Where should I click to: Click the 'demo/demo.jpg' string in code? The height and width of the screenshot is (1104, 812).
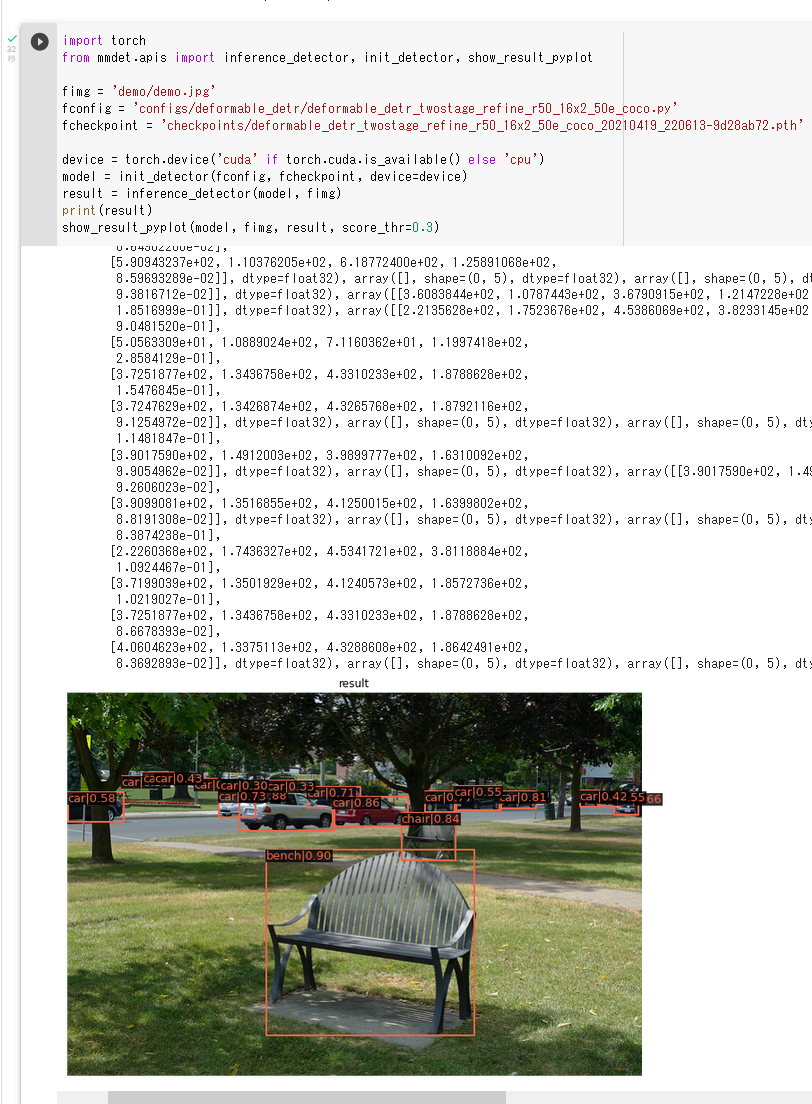point(158,91)
